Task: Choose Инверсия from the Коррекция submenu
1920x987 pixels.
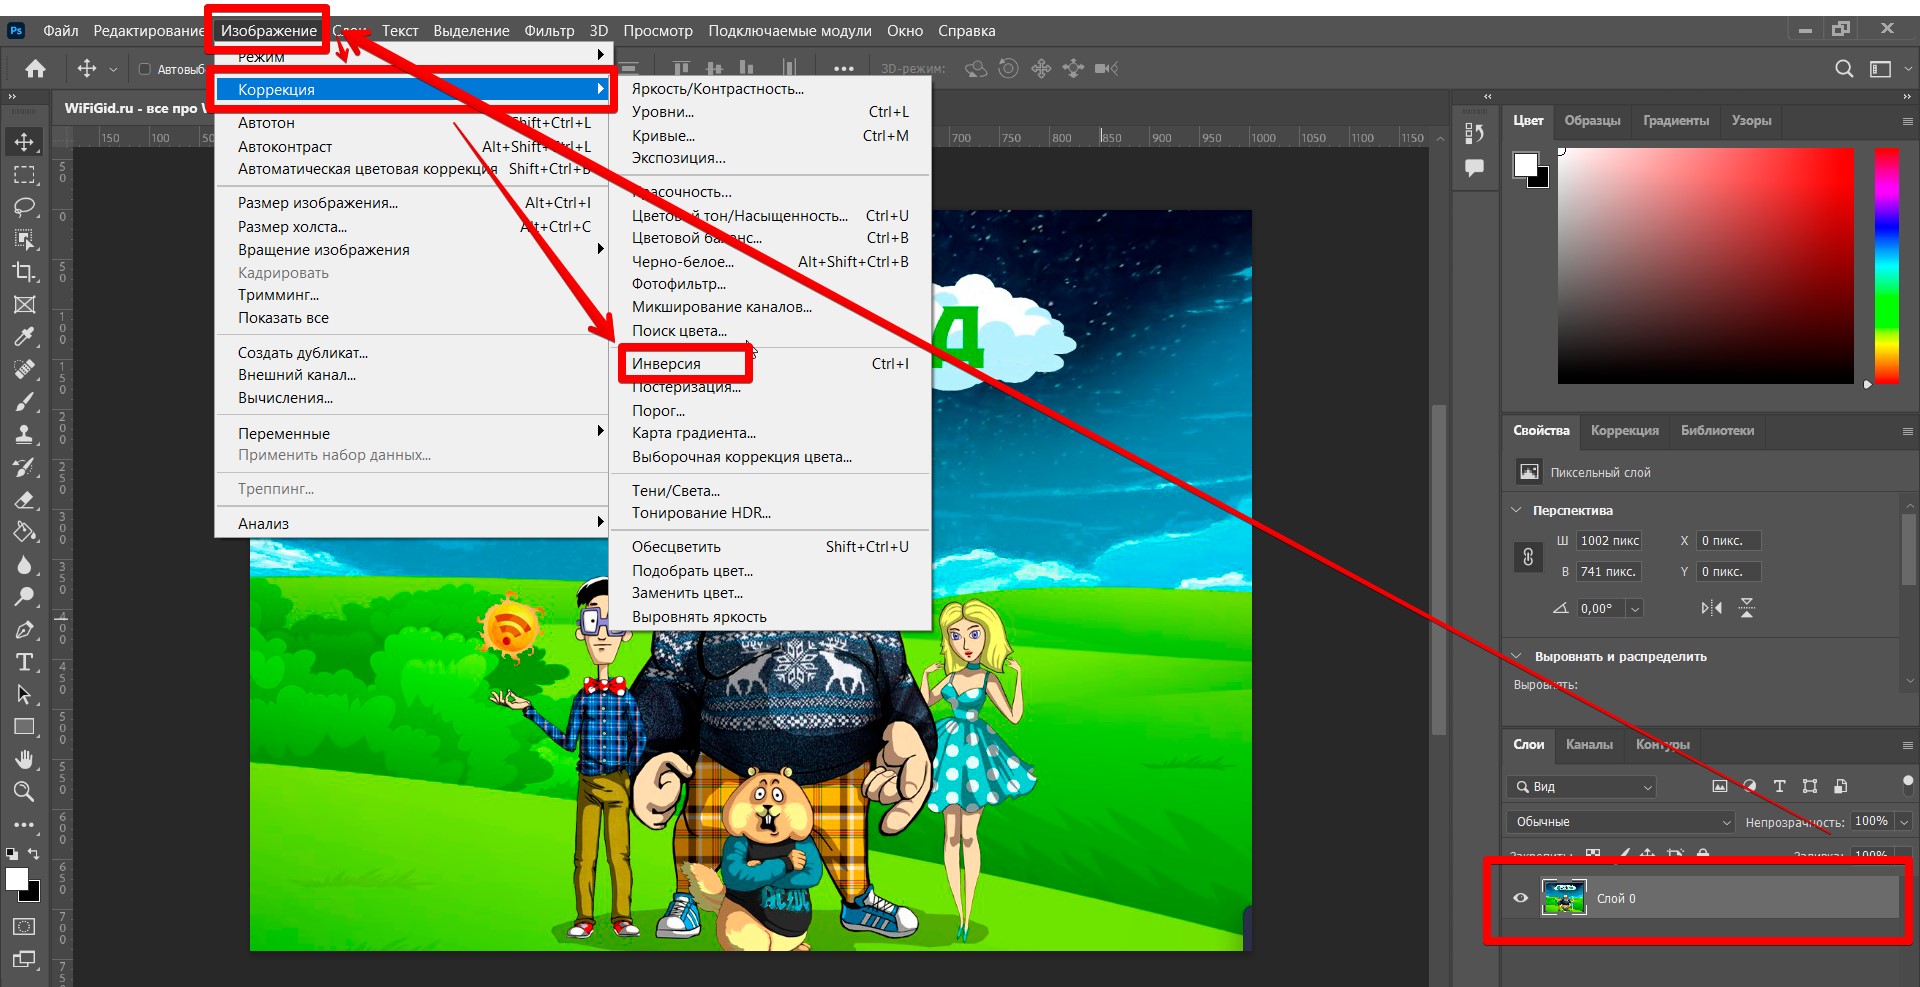Action: point(770,364)
